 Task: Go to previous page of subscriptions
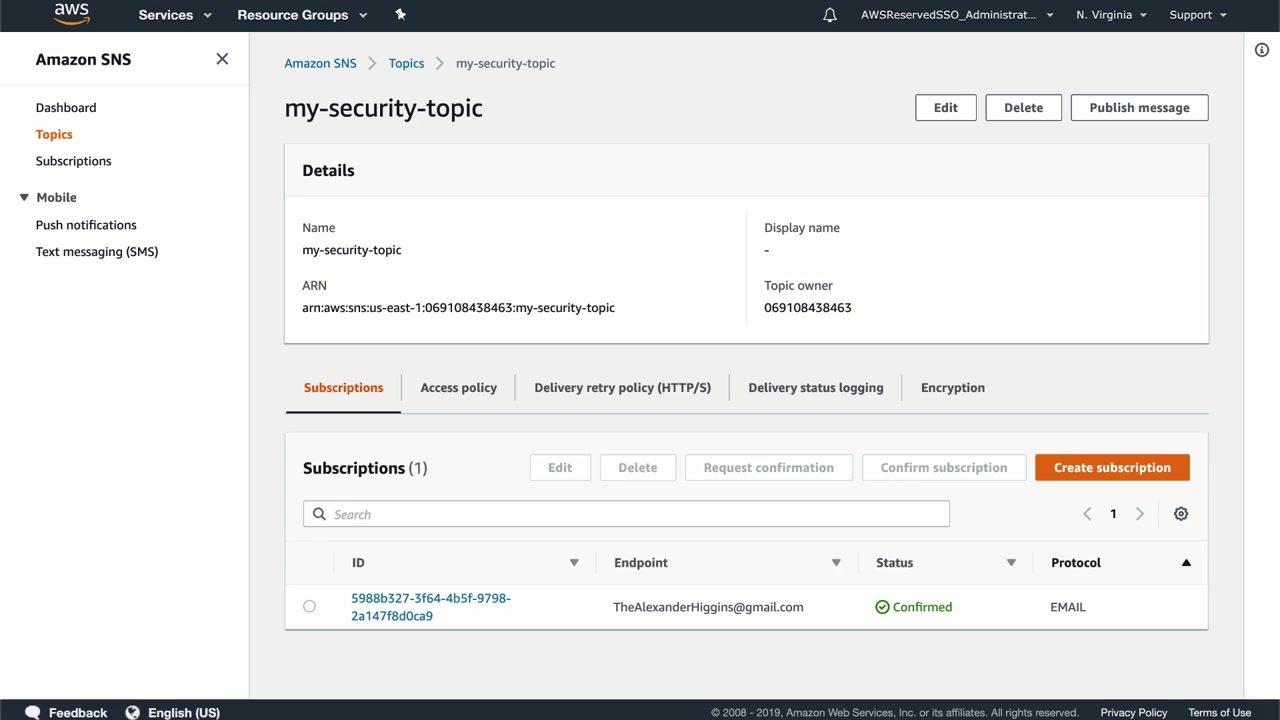[x=1087, y=514]
